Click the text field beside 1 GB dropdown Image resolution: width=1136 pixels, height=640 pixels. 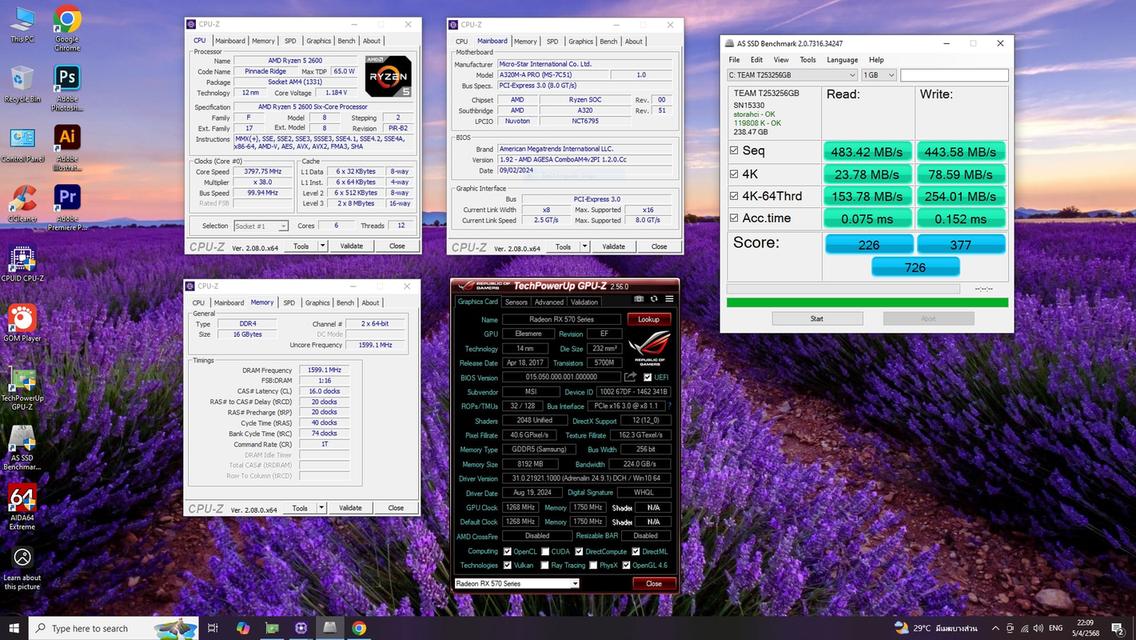[x=954, y=75]
